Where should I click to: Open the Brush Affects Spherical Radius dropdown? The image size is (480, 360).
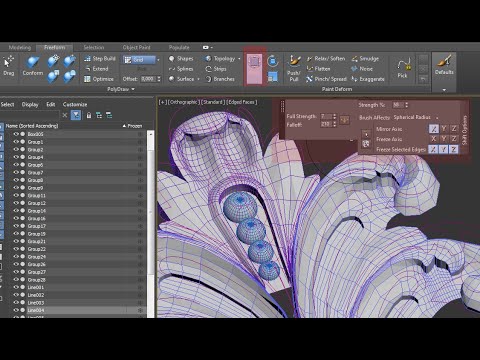(x=415, y=117)
